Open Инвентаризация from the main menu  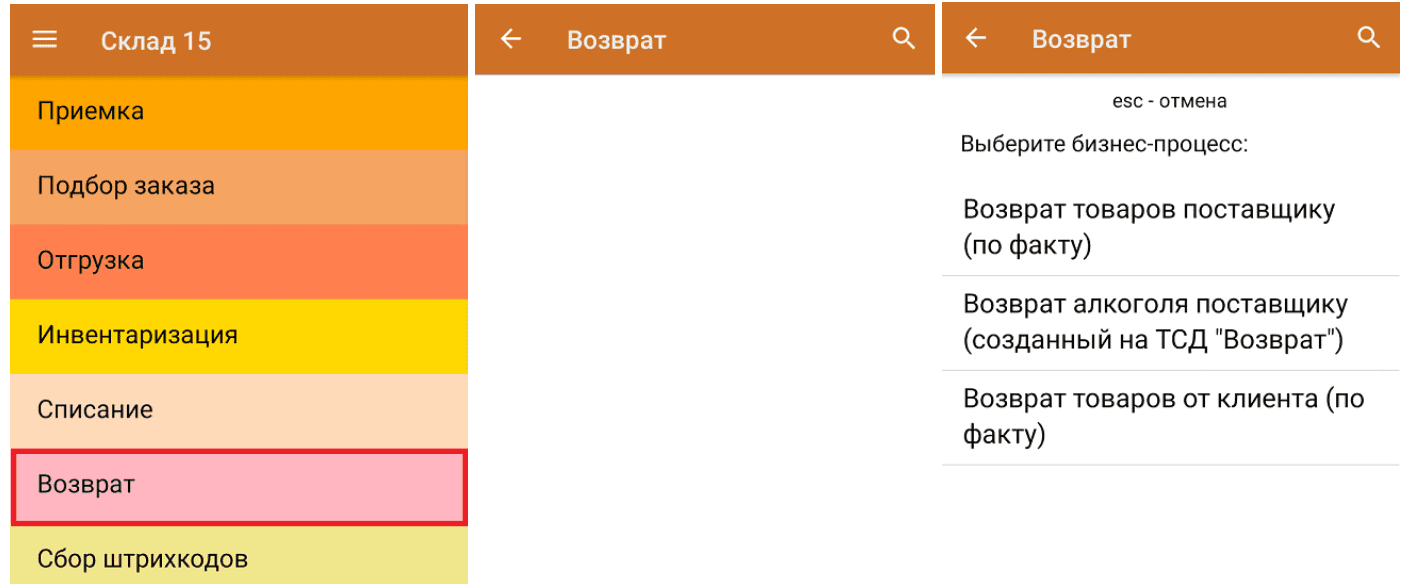(x=238, y=335)
